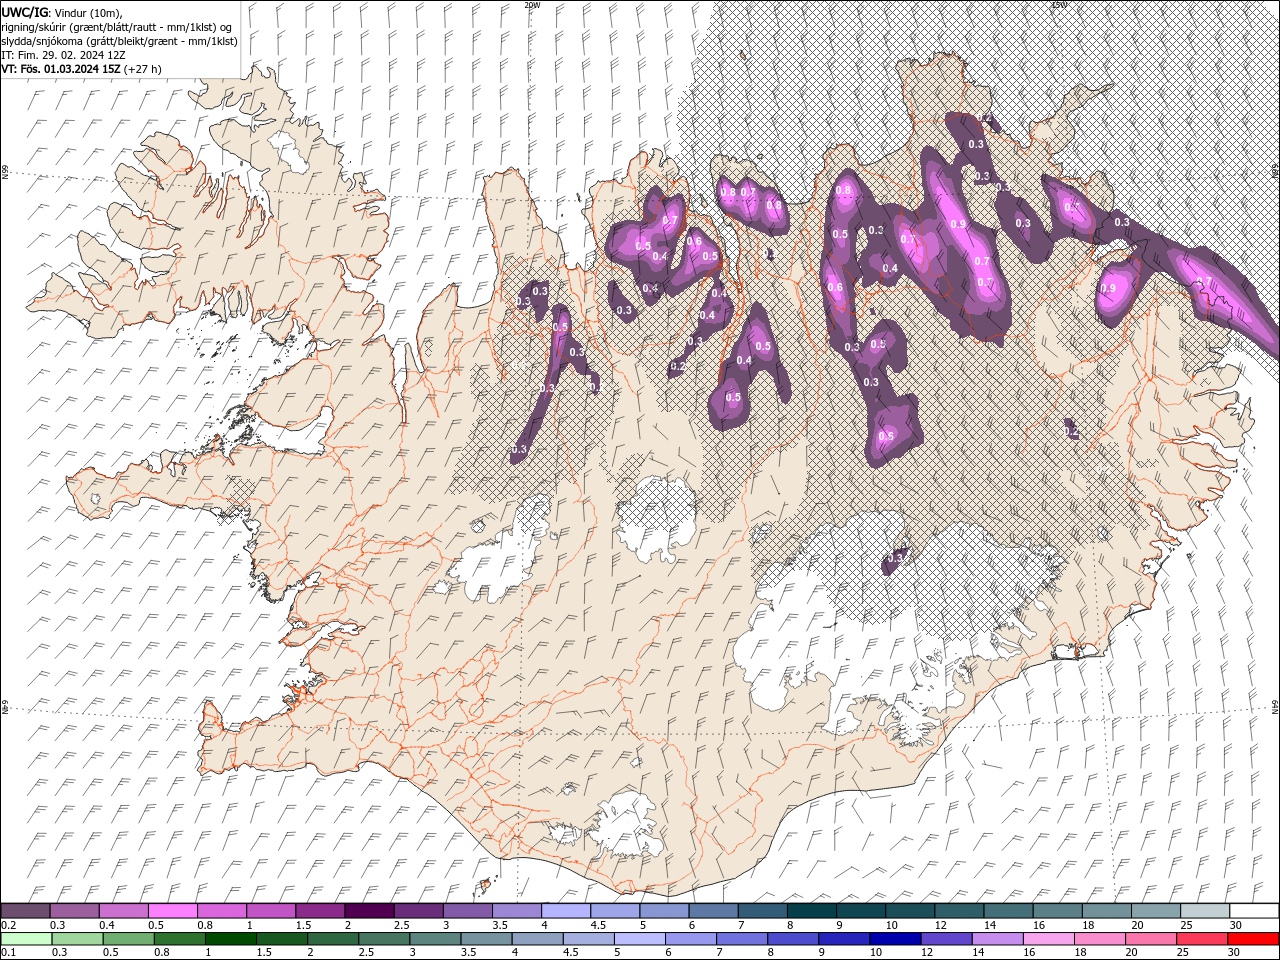Pick the dark teal snow swatch at 8
The image size is (1280, 960).
tap(810, 910)
